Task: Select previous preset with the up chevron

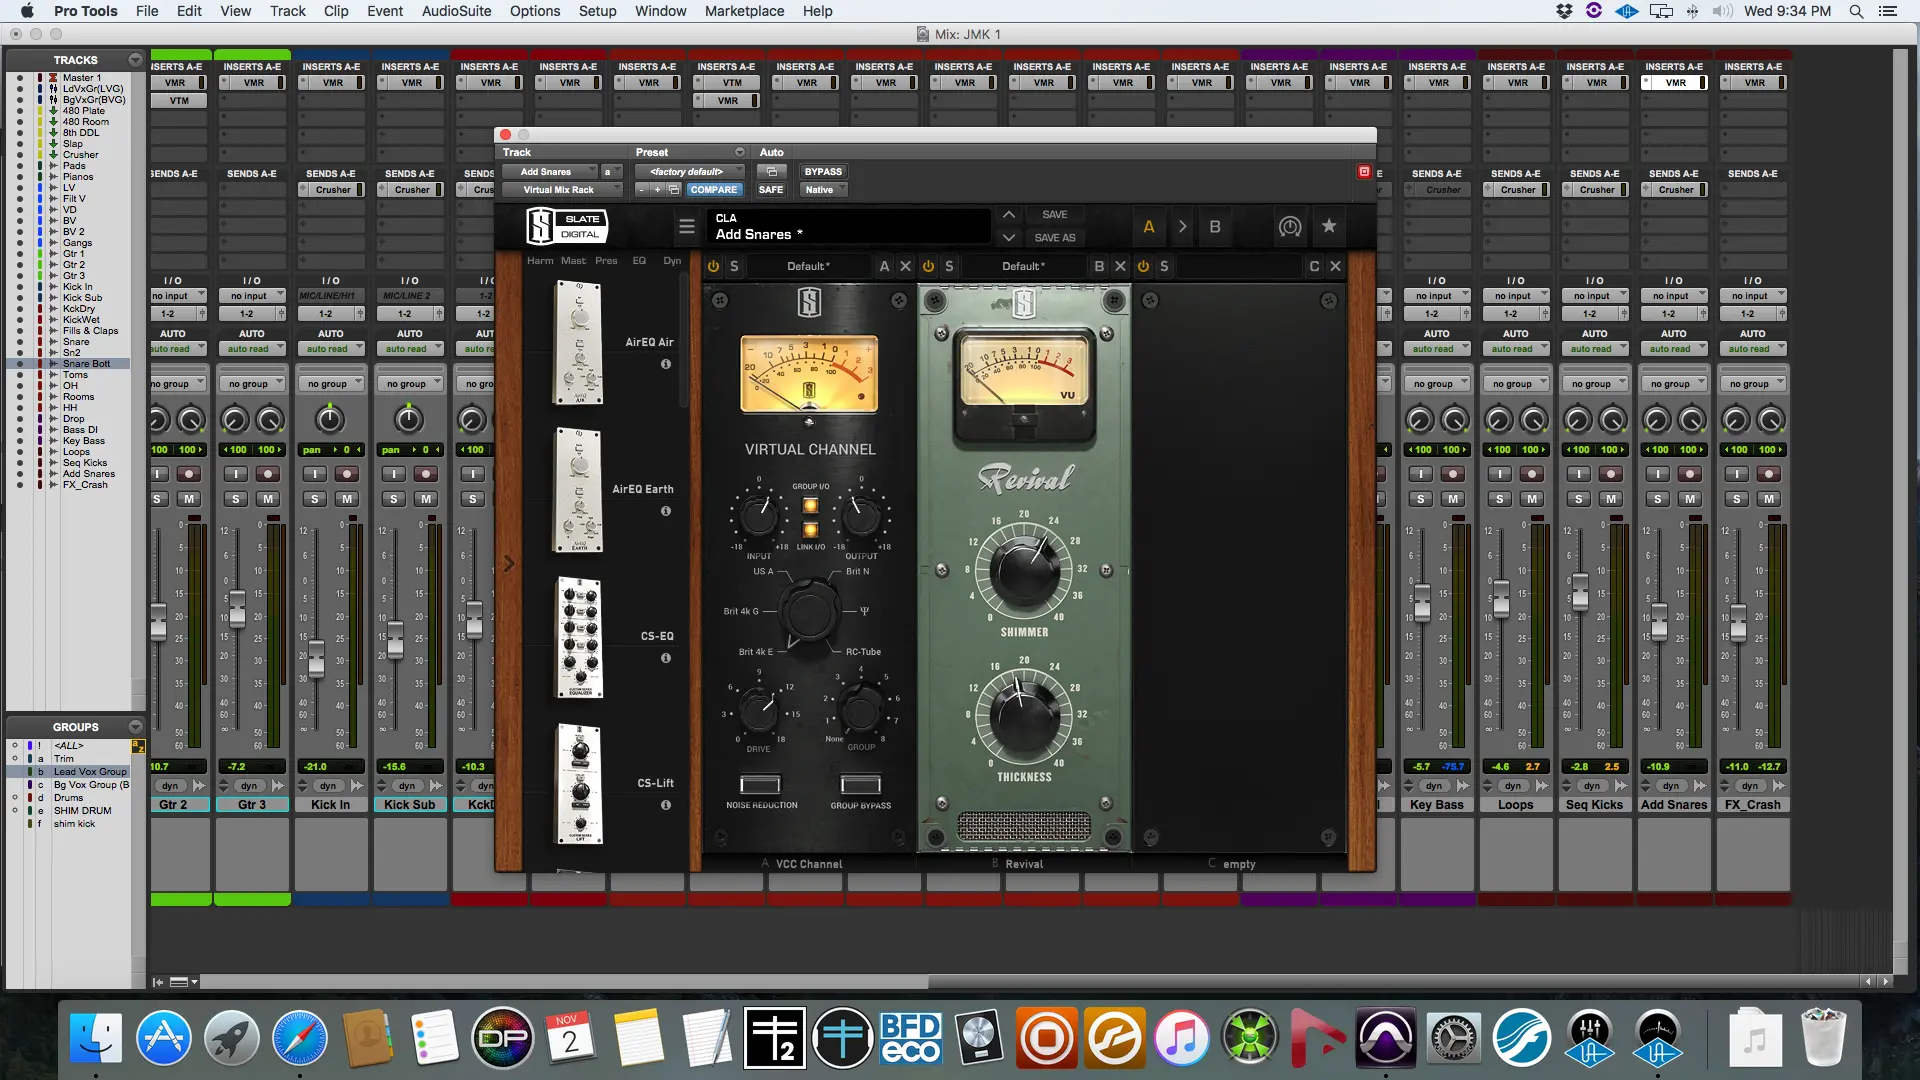Action: [1009, 215]
